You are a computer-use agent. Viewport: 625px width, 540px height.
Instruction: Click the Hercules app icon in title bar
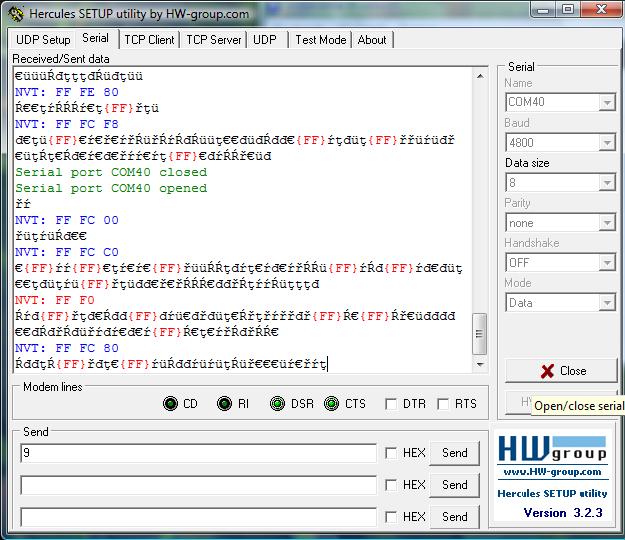click(x=16, y=14)
